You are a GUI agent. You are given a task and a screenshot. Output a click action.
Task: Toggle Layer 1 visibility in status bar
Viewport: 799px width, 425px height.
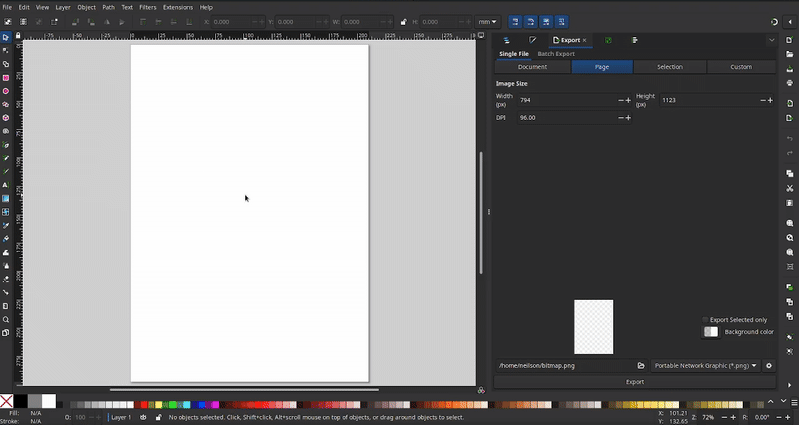pyautogui.click(x=143, y=417)
